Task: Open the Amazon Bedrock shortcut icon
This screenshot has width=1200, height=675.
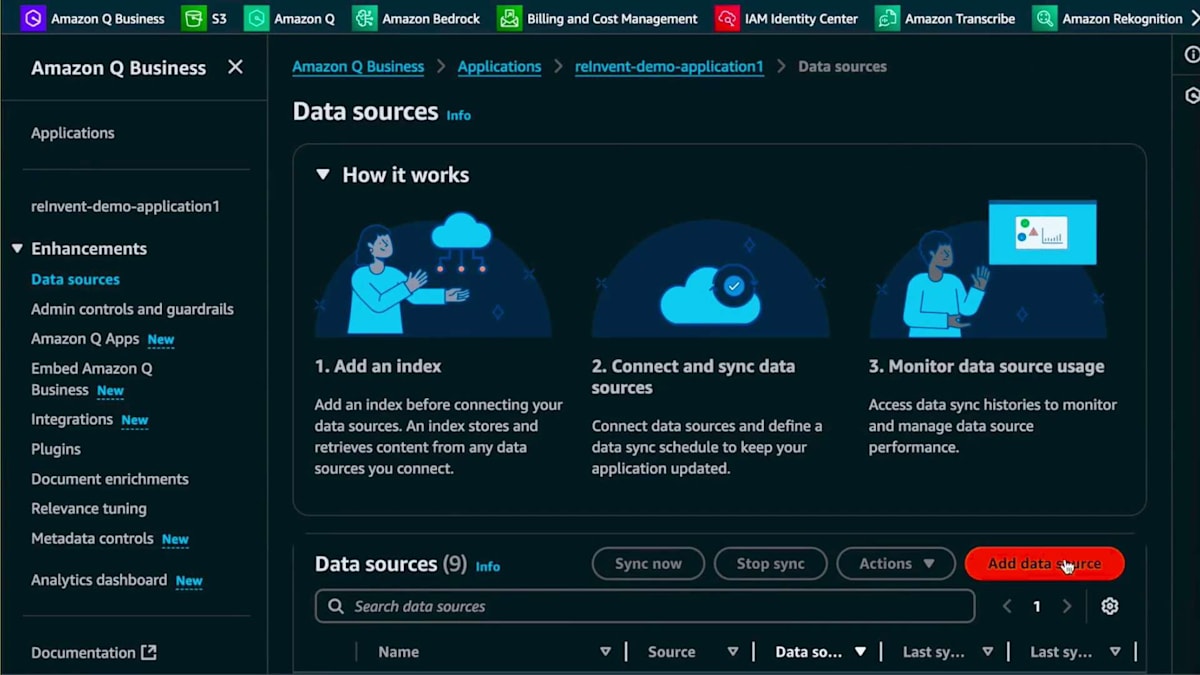Action: tap(365, 18)
